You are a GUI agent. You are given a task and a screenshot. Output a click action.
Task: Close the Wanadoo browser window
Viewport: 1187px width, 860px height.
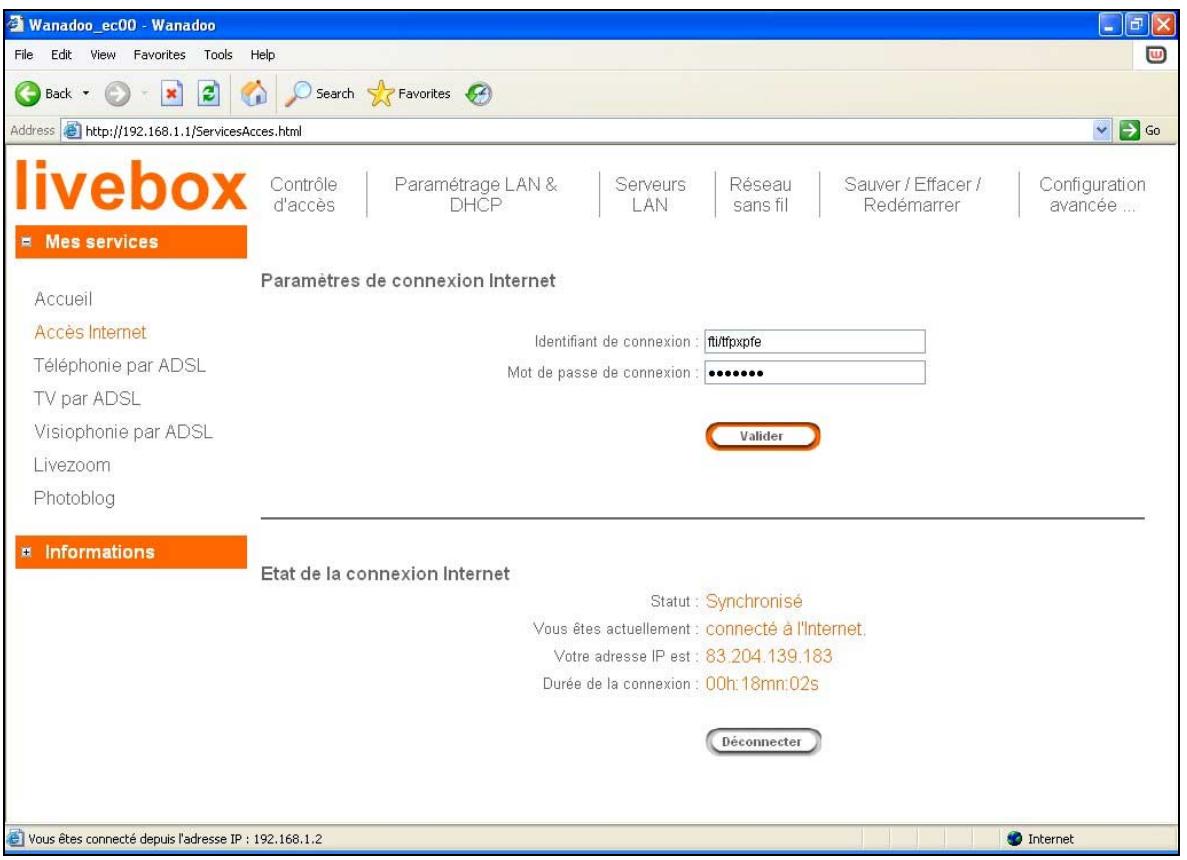[x=1163, y=25]
